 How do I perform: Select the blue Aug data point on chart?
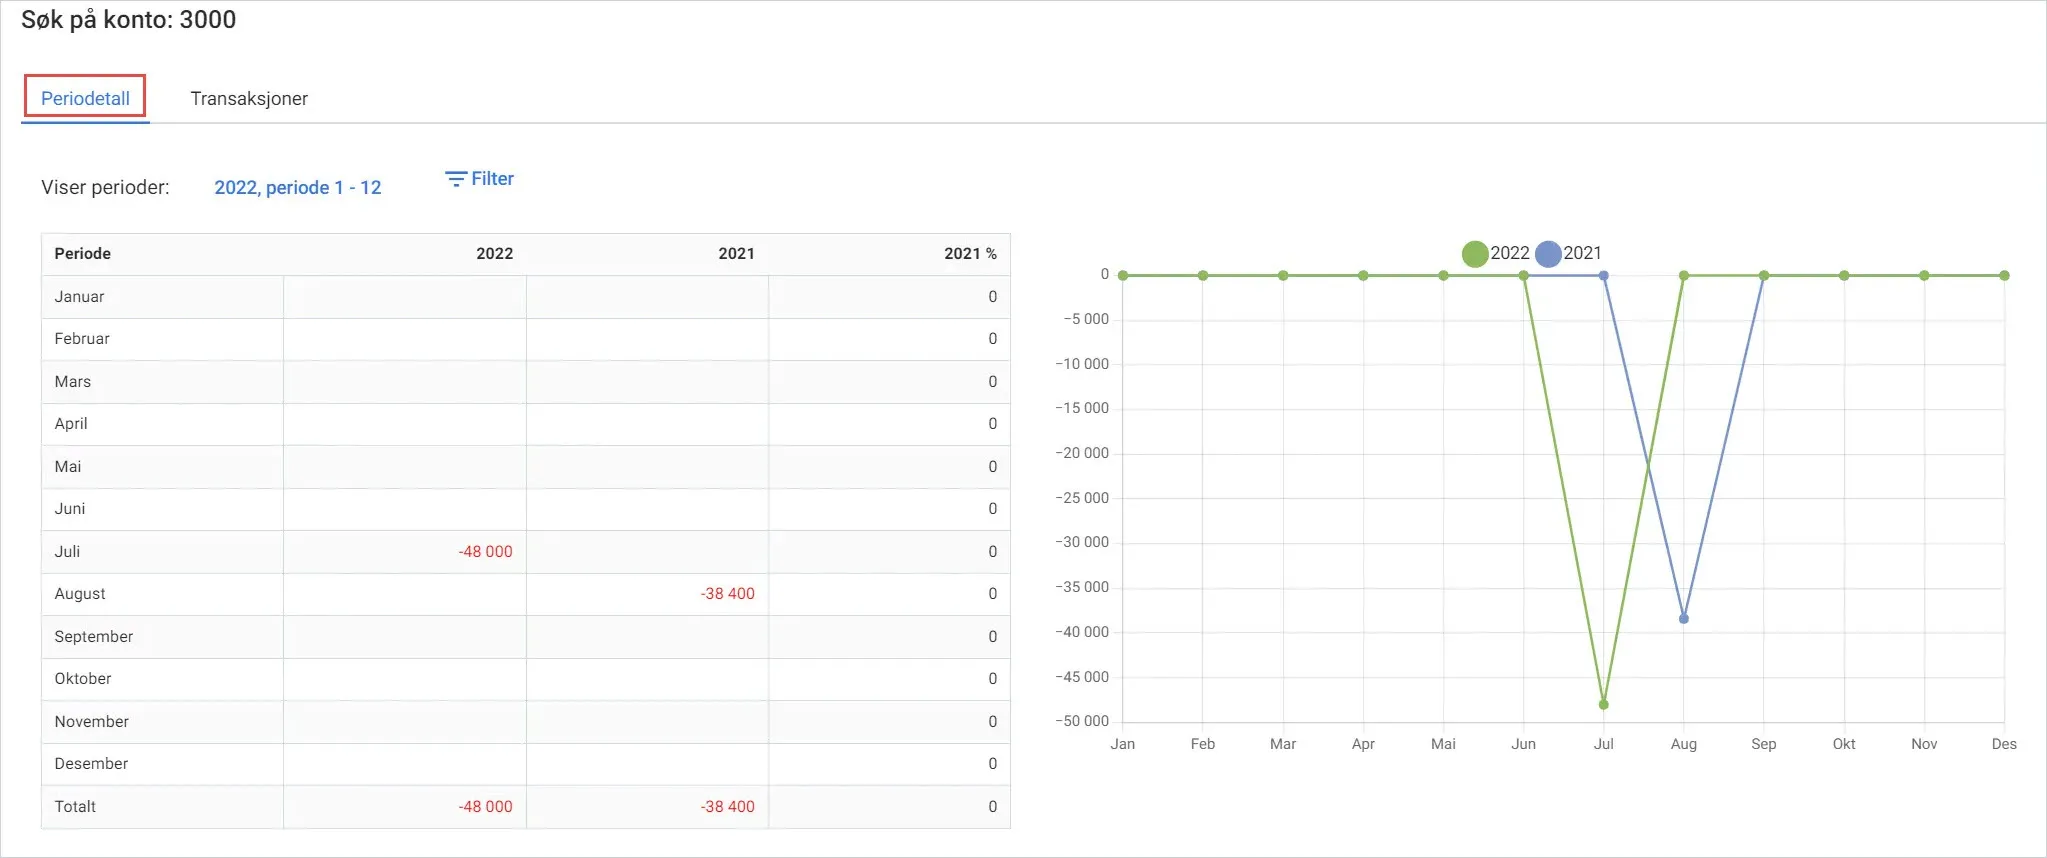1683,618
